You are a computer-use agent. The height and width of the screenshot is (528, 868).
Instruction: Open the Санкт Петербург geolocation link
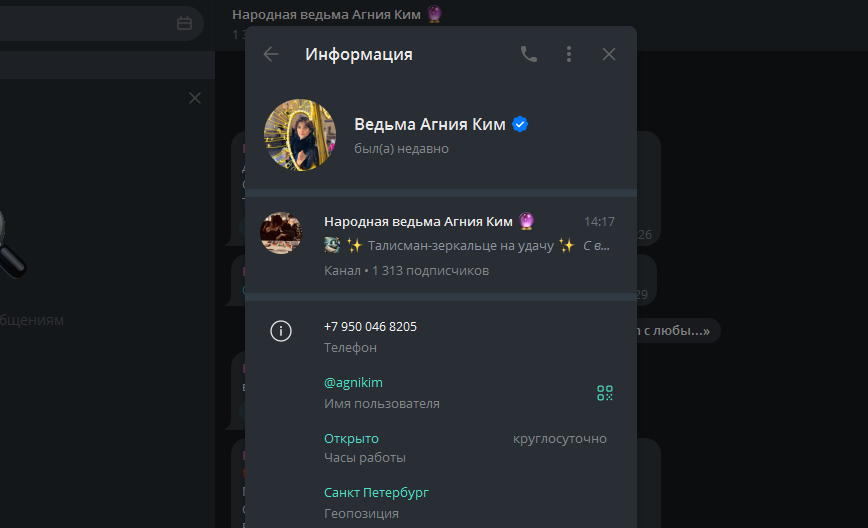[376, 492]
